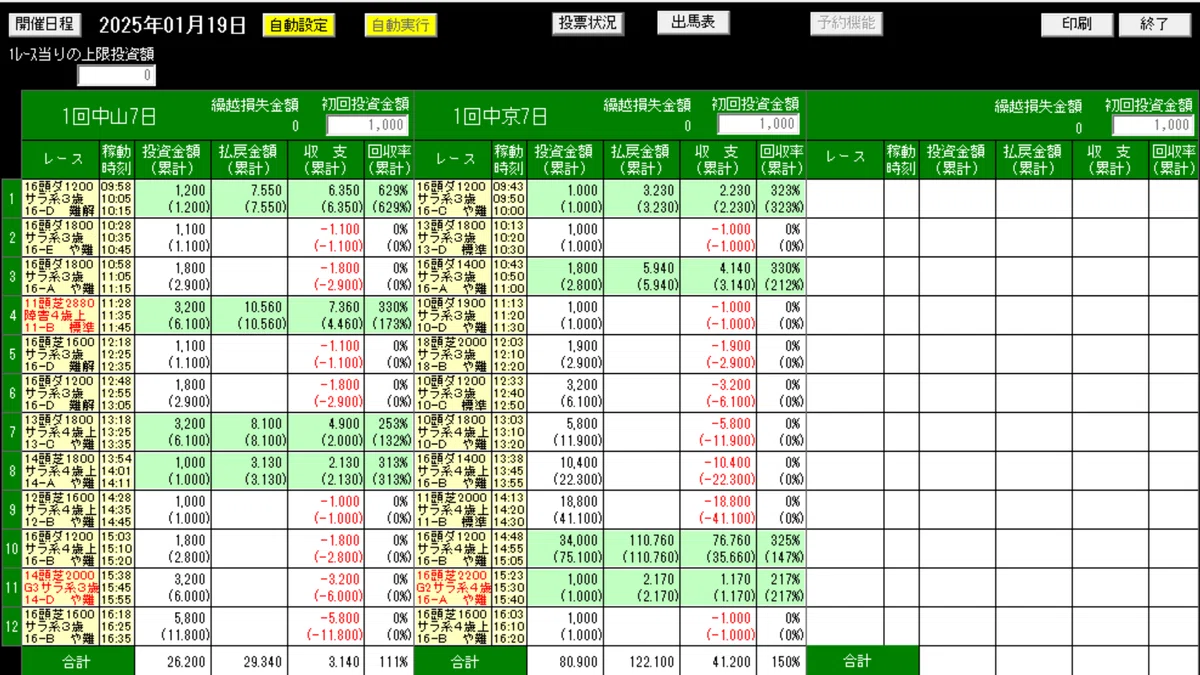
Task: Click red race cell 14頭芝2000 G3サラ系3歳
Action: coord(60,587)
